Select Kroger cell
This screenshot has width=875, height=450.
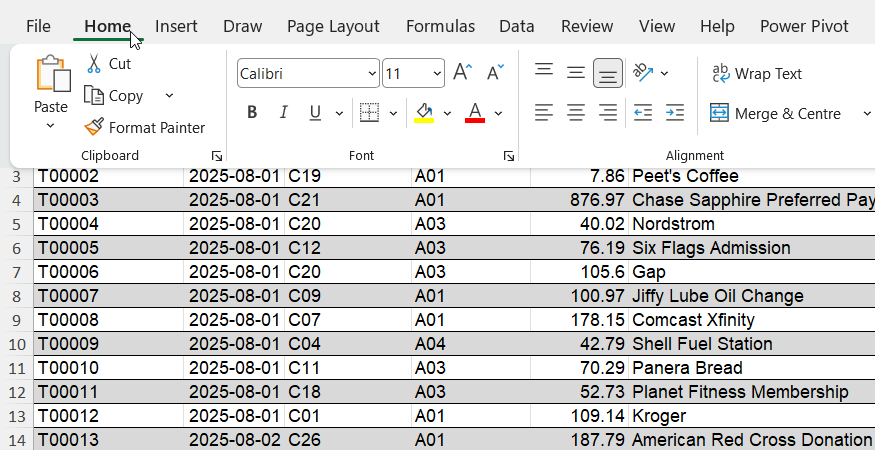point(752,415)
